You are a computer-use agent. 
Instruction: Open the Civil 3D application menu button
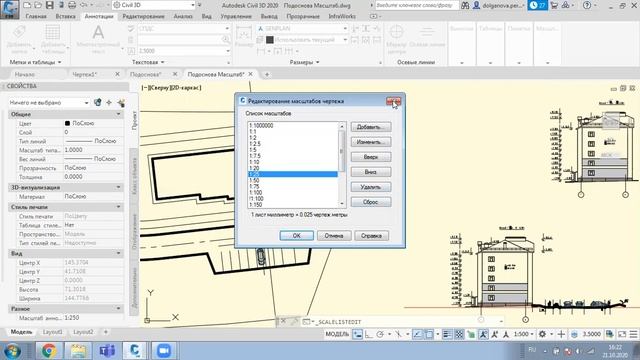10,9
